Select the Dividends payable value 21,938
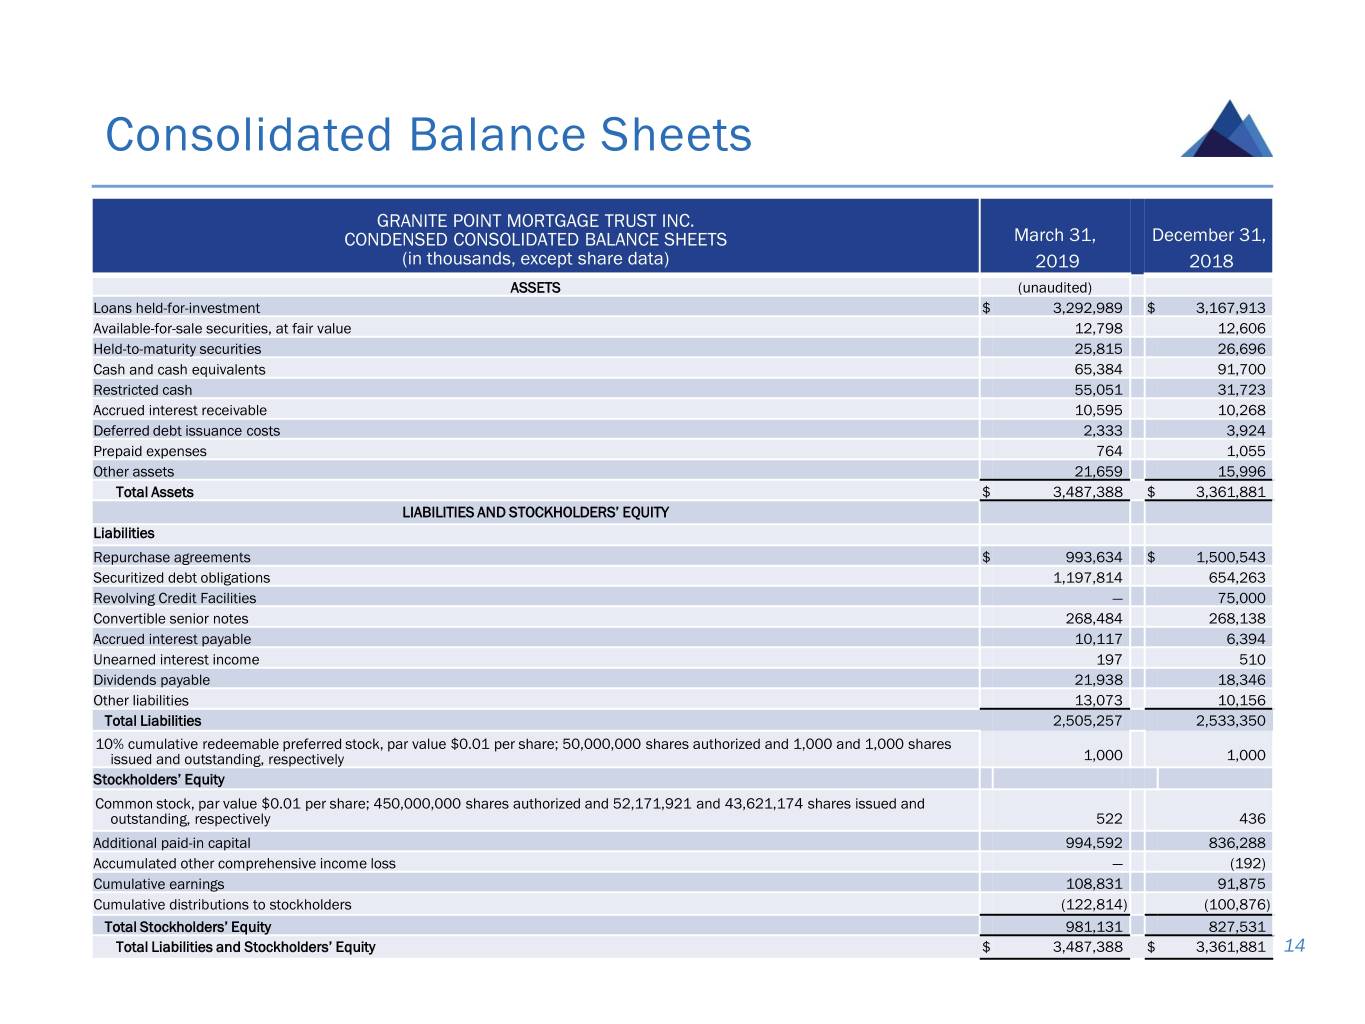The height and width of the screenshot is (1024, 1365). [1098, 680]
